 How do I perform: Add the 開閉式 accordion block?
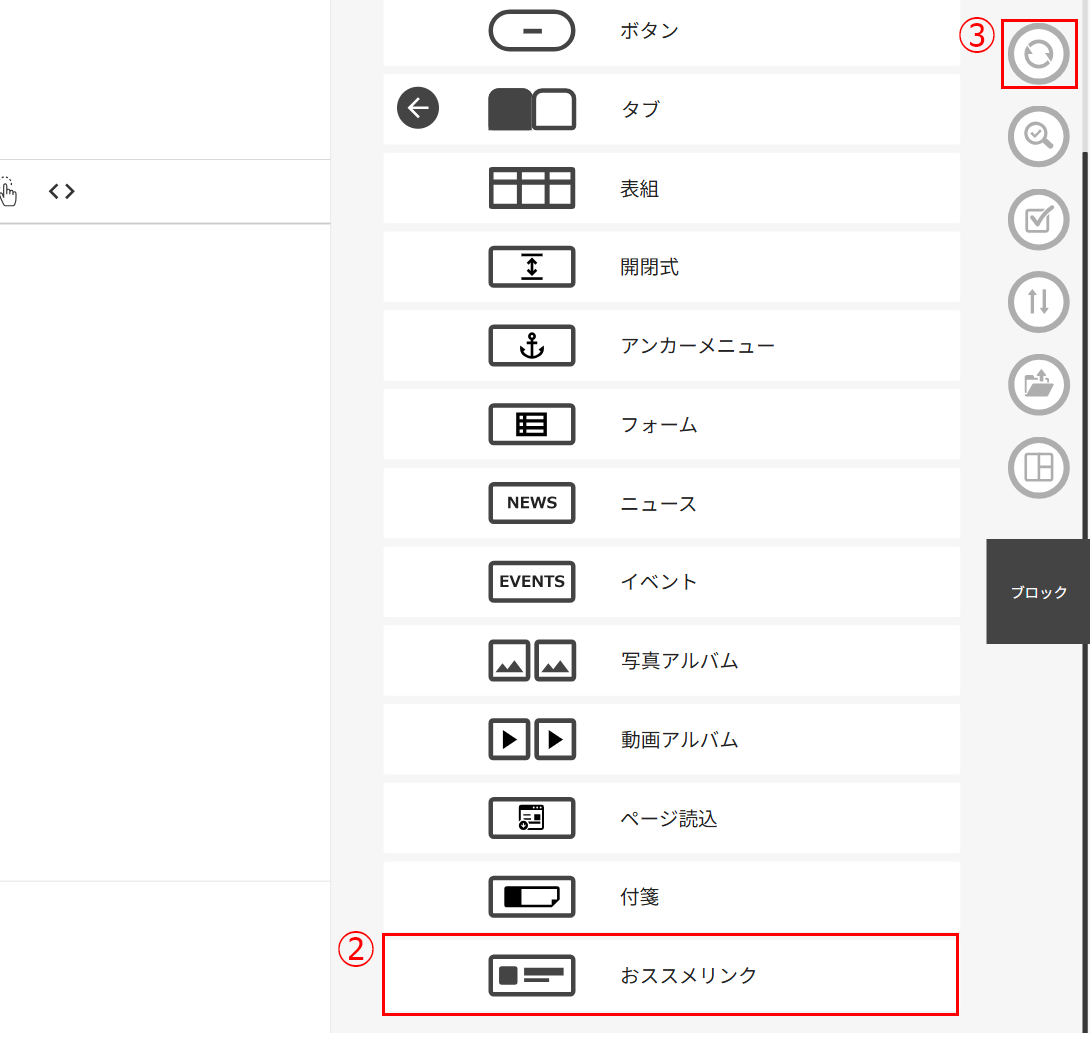click(671, 266)
